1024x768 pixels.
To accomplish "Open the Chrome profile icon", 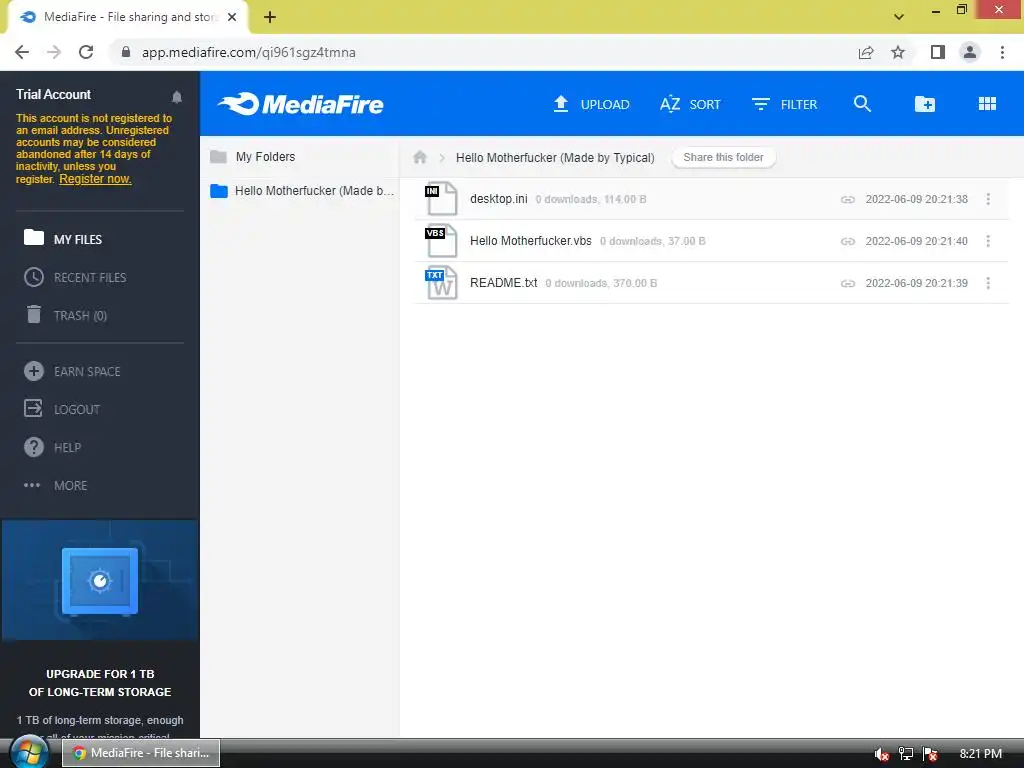I will tap(970, 52).
